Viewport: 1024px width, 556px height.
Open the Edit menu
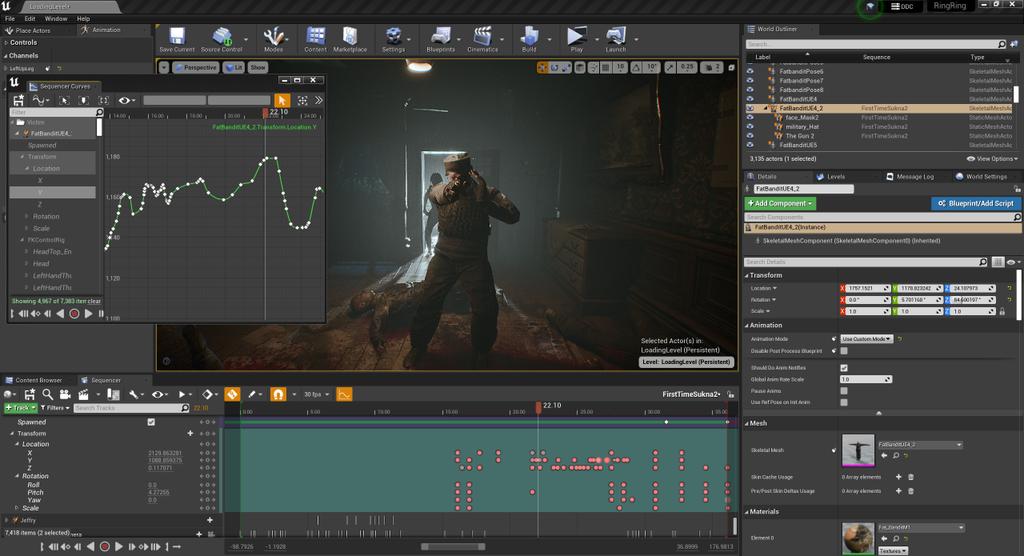click(30, 18)
